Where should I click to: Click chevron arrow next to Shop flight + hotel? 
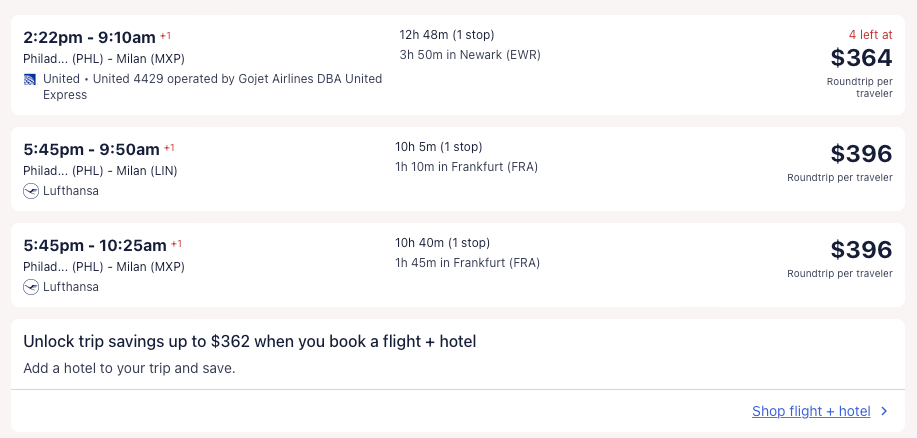884,411
